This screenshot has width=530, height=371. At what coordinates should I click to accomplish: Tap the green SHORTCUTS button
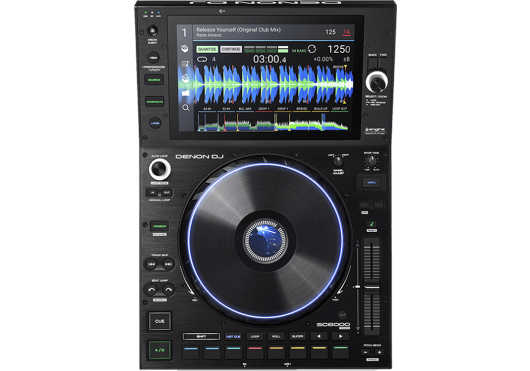[x=154, y=102]
